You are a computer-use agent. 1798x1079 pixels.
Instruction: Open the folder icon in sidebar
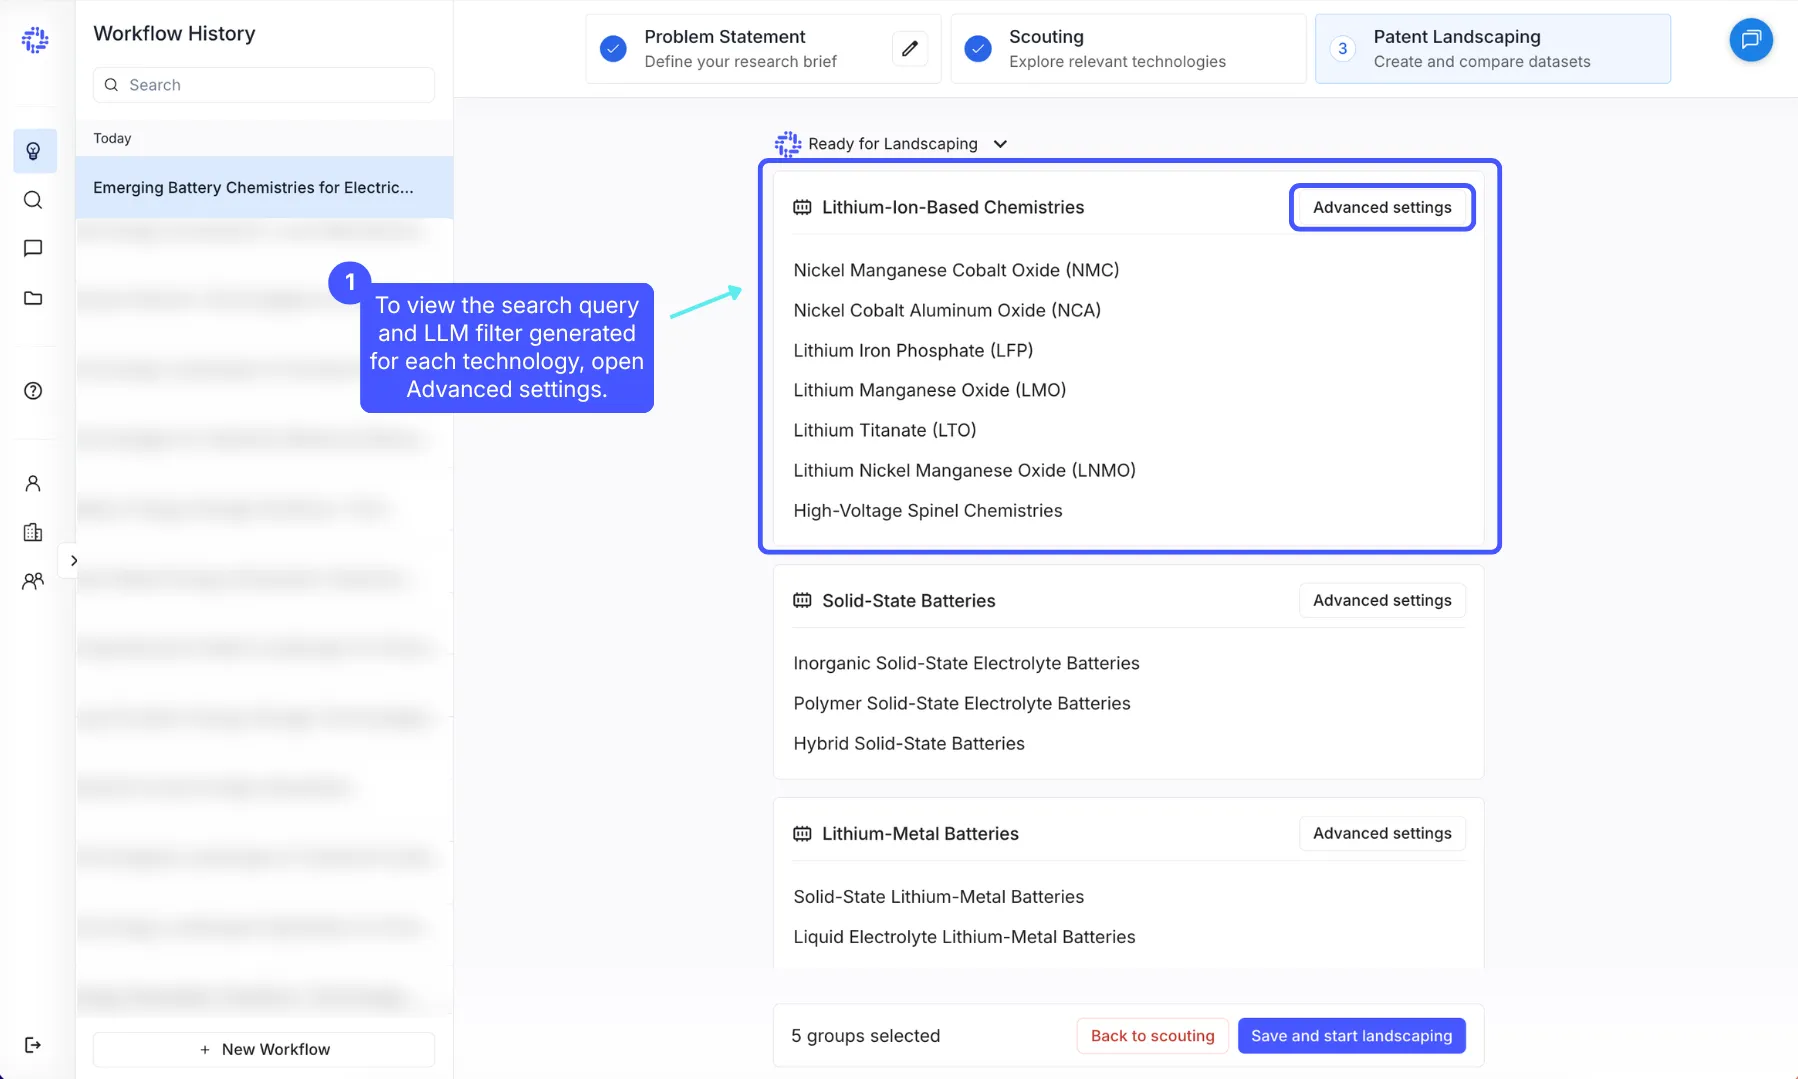tap(33, 298)
